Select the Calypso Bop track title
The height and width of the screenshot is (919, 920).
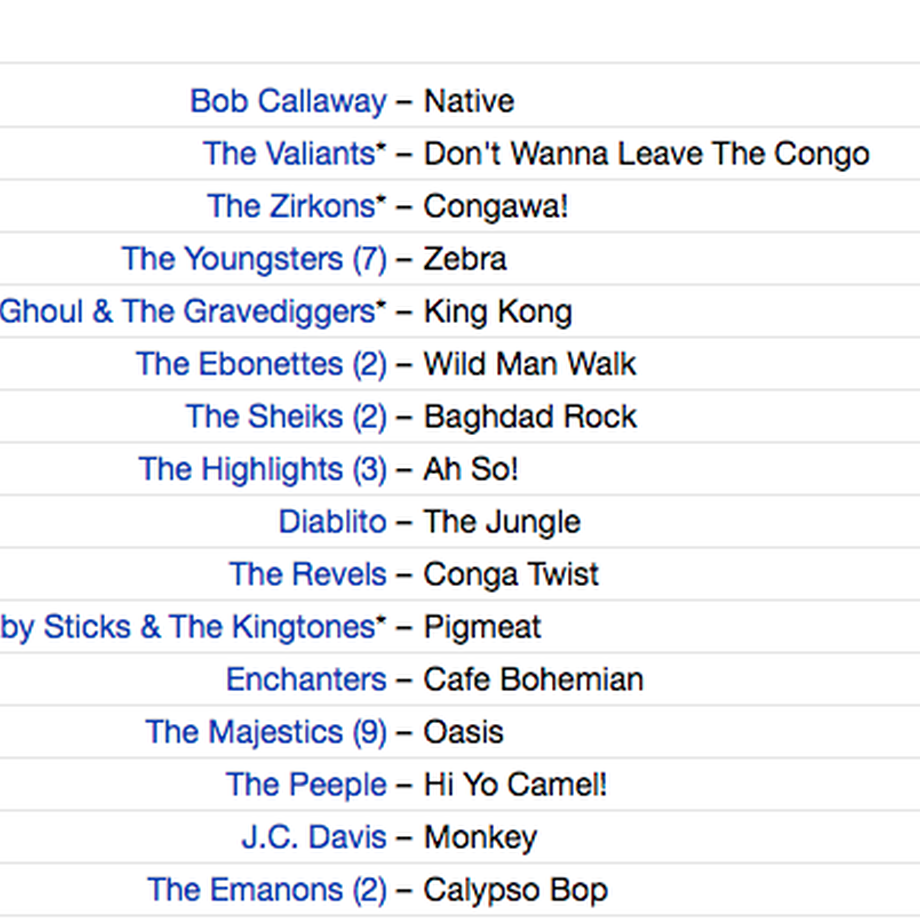pyautogui.click(x=516, y=890)
